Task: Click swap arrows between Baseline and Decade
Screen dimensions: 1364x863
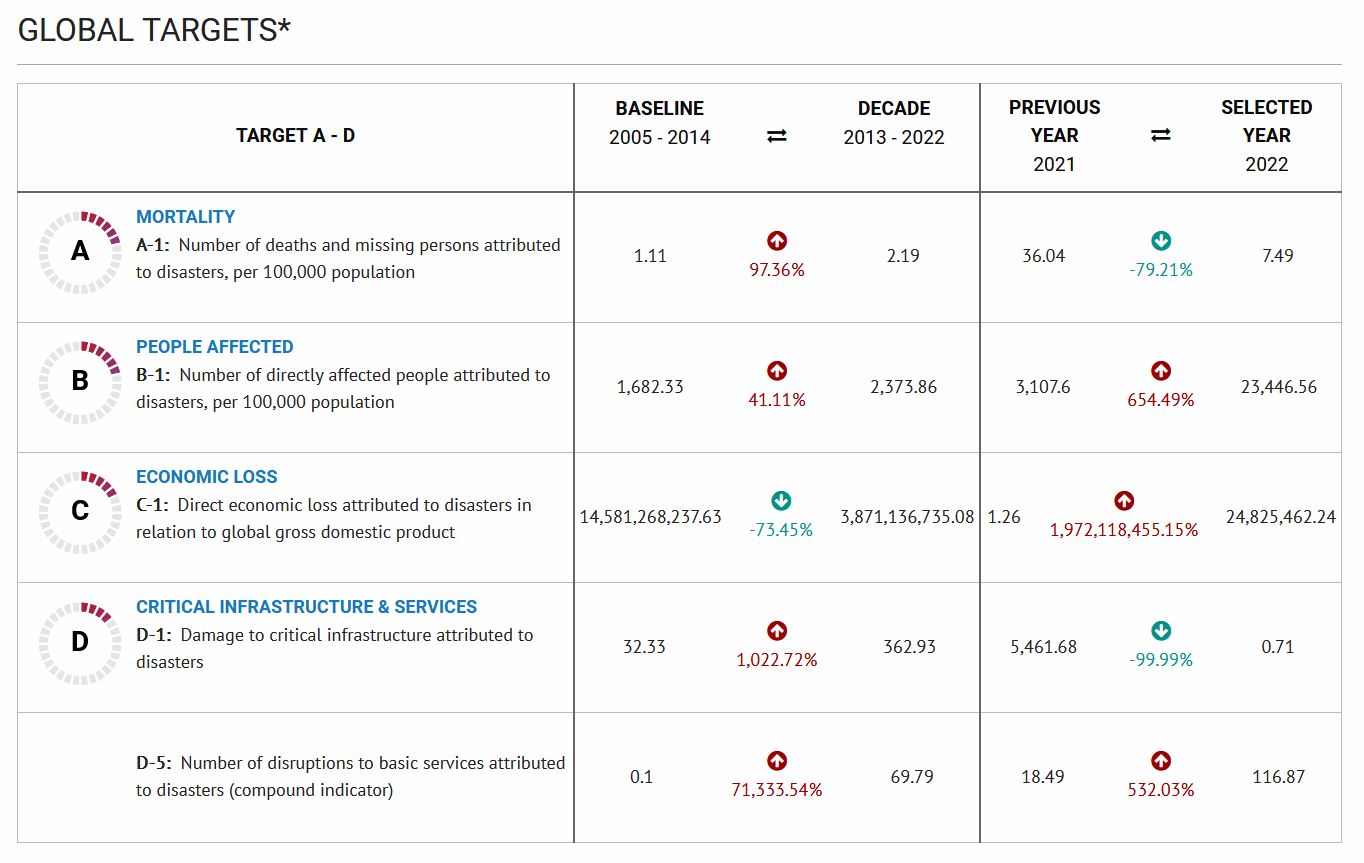Action: click(777, 136)
